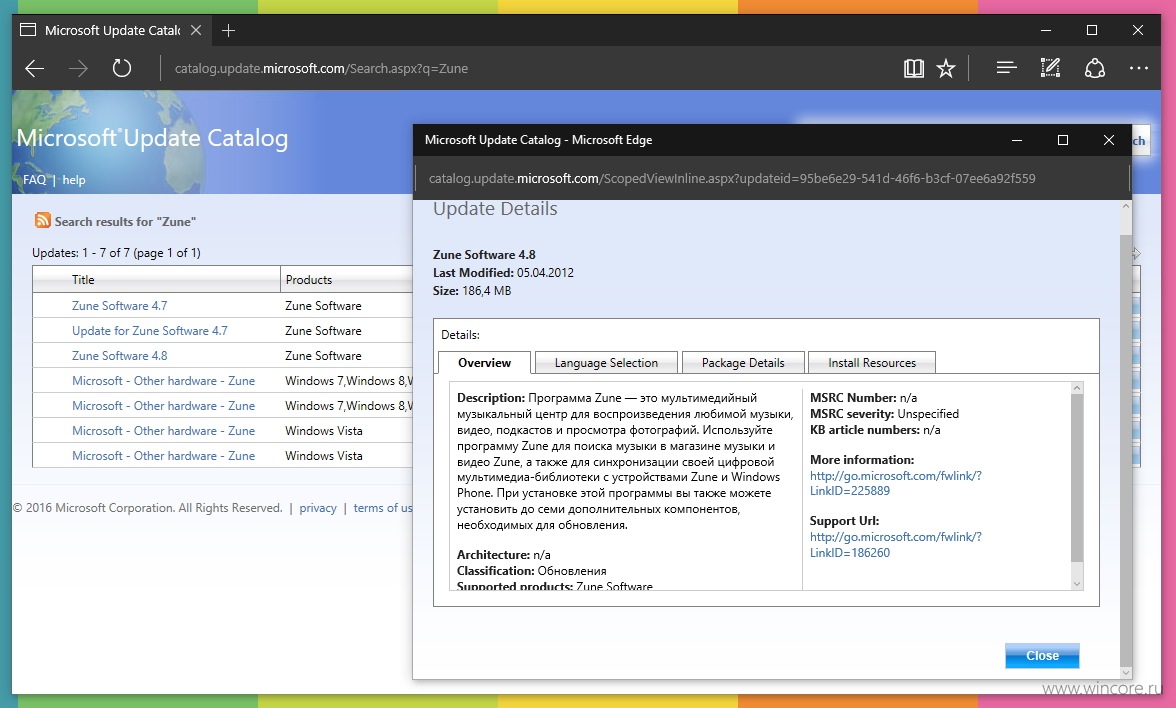Screen dimensions: 1176x708
Task: Open the FAQ link
Action: click(34, 179)
